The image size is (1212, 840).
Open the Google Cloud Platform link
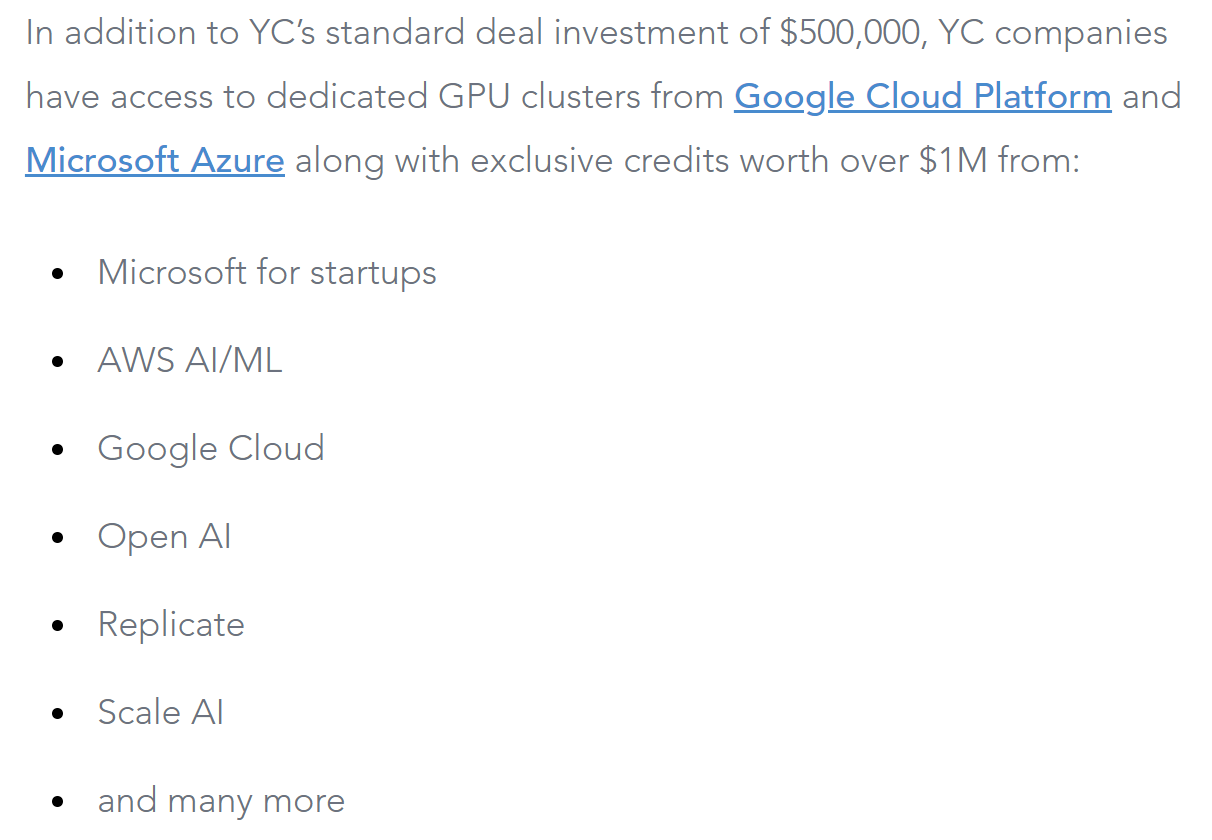pos(922,97)
